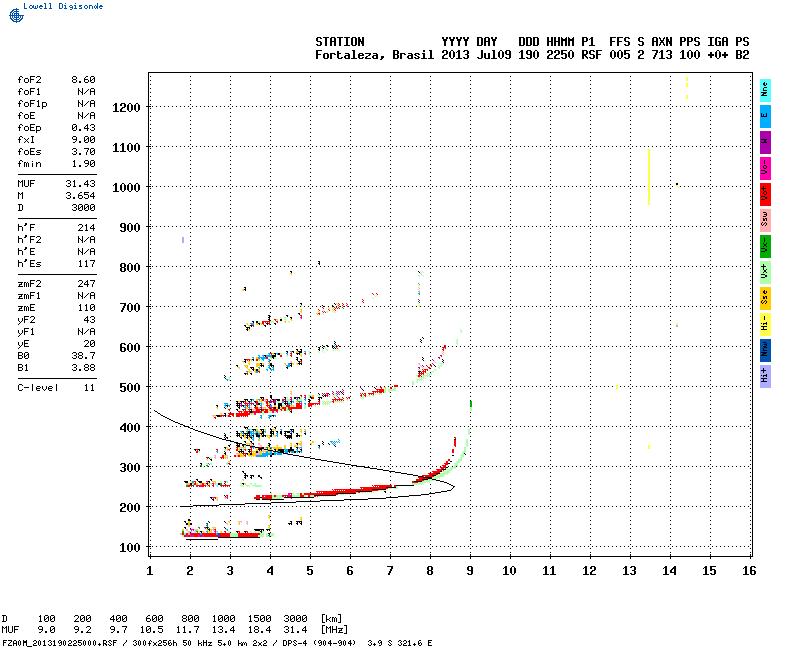
Task: Click the foF2 value 8.60
Action: tap(83, 80)
